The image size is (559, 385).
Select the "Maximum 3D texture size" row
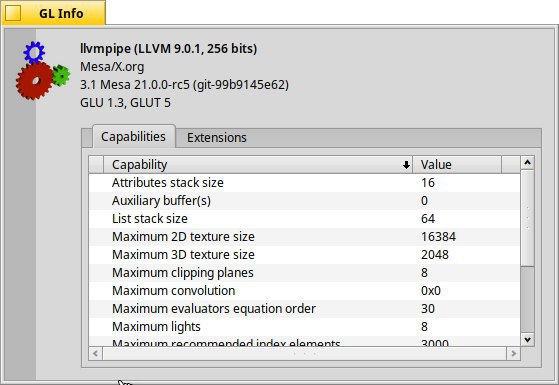pos(304,255)
